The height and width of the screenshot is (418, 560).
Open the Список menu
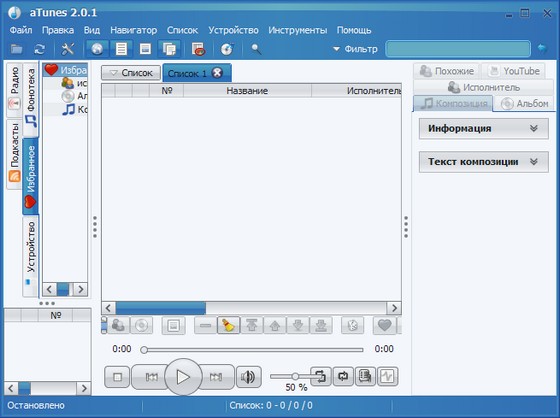[x=182, y=30]
